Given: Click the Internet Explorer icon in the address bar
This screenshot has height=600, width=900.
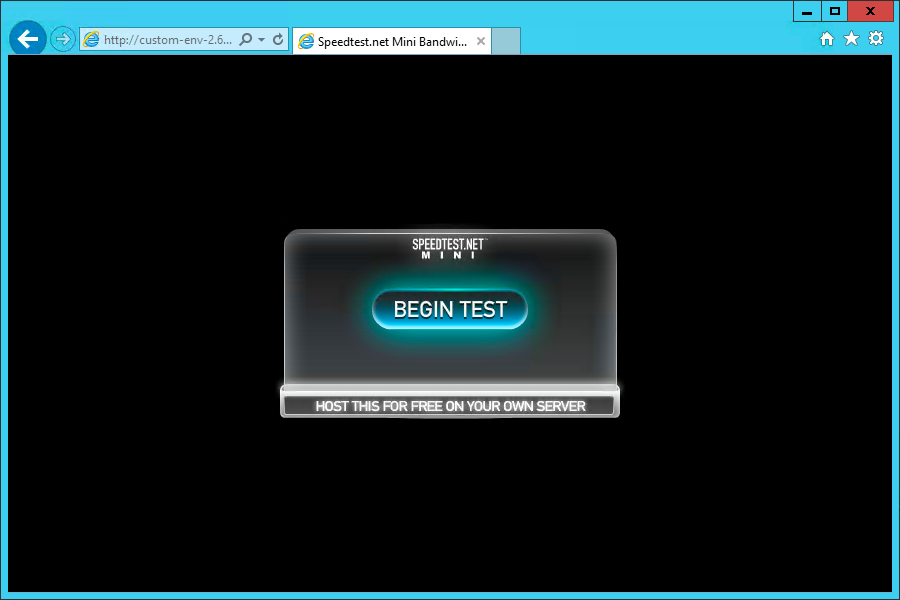Looking at the screenshot, I should 91,40.
